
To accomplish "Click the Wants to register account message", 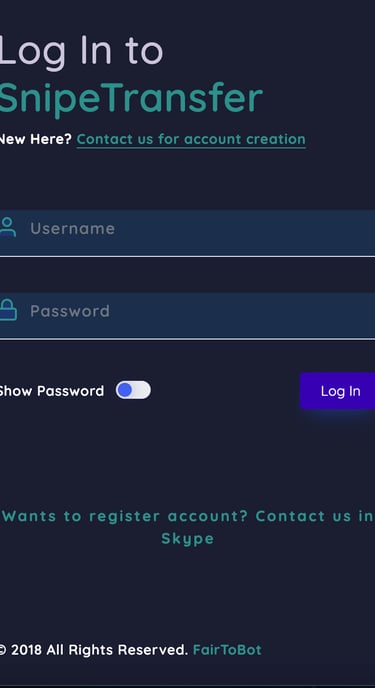I will click(x=188, y=527).
